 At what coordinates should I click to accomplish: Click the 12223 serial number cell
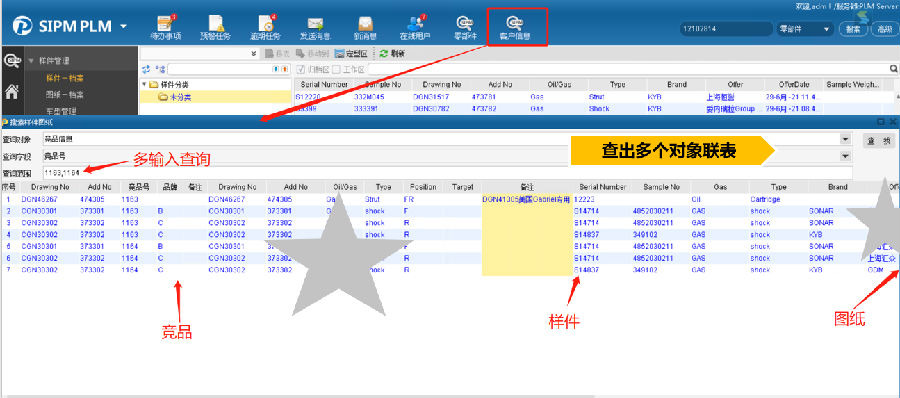[585, 199]
